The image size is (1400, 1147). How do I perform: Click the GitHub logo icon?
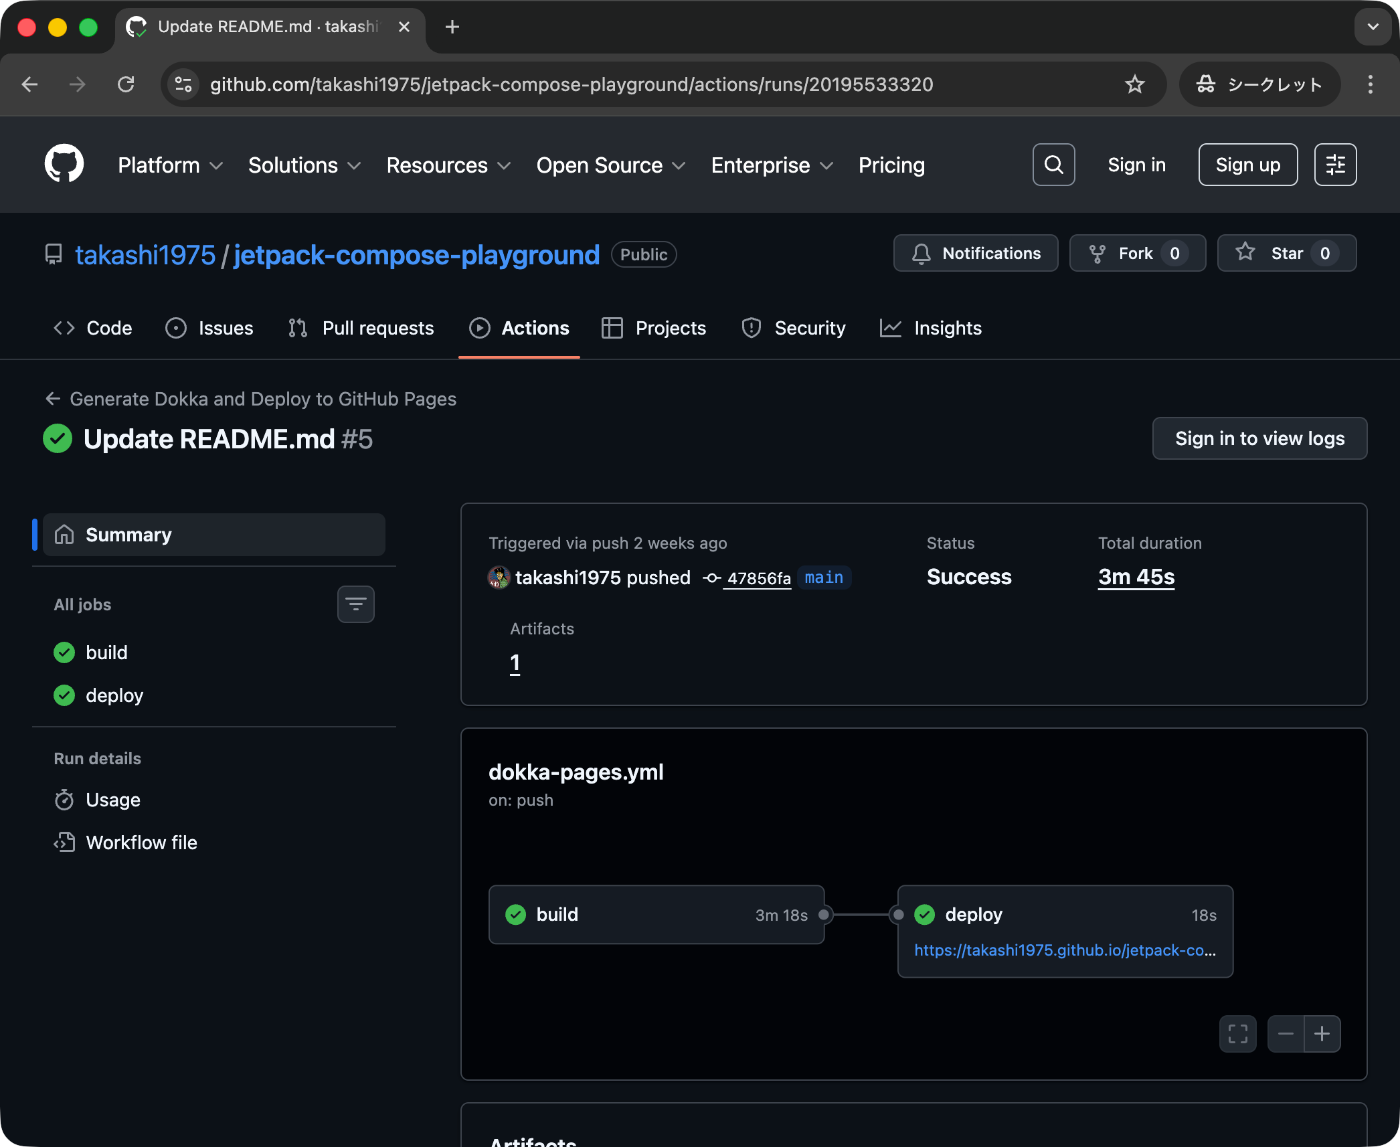tap(64, 164)
